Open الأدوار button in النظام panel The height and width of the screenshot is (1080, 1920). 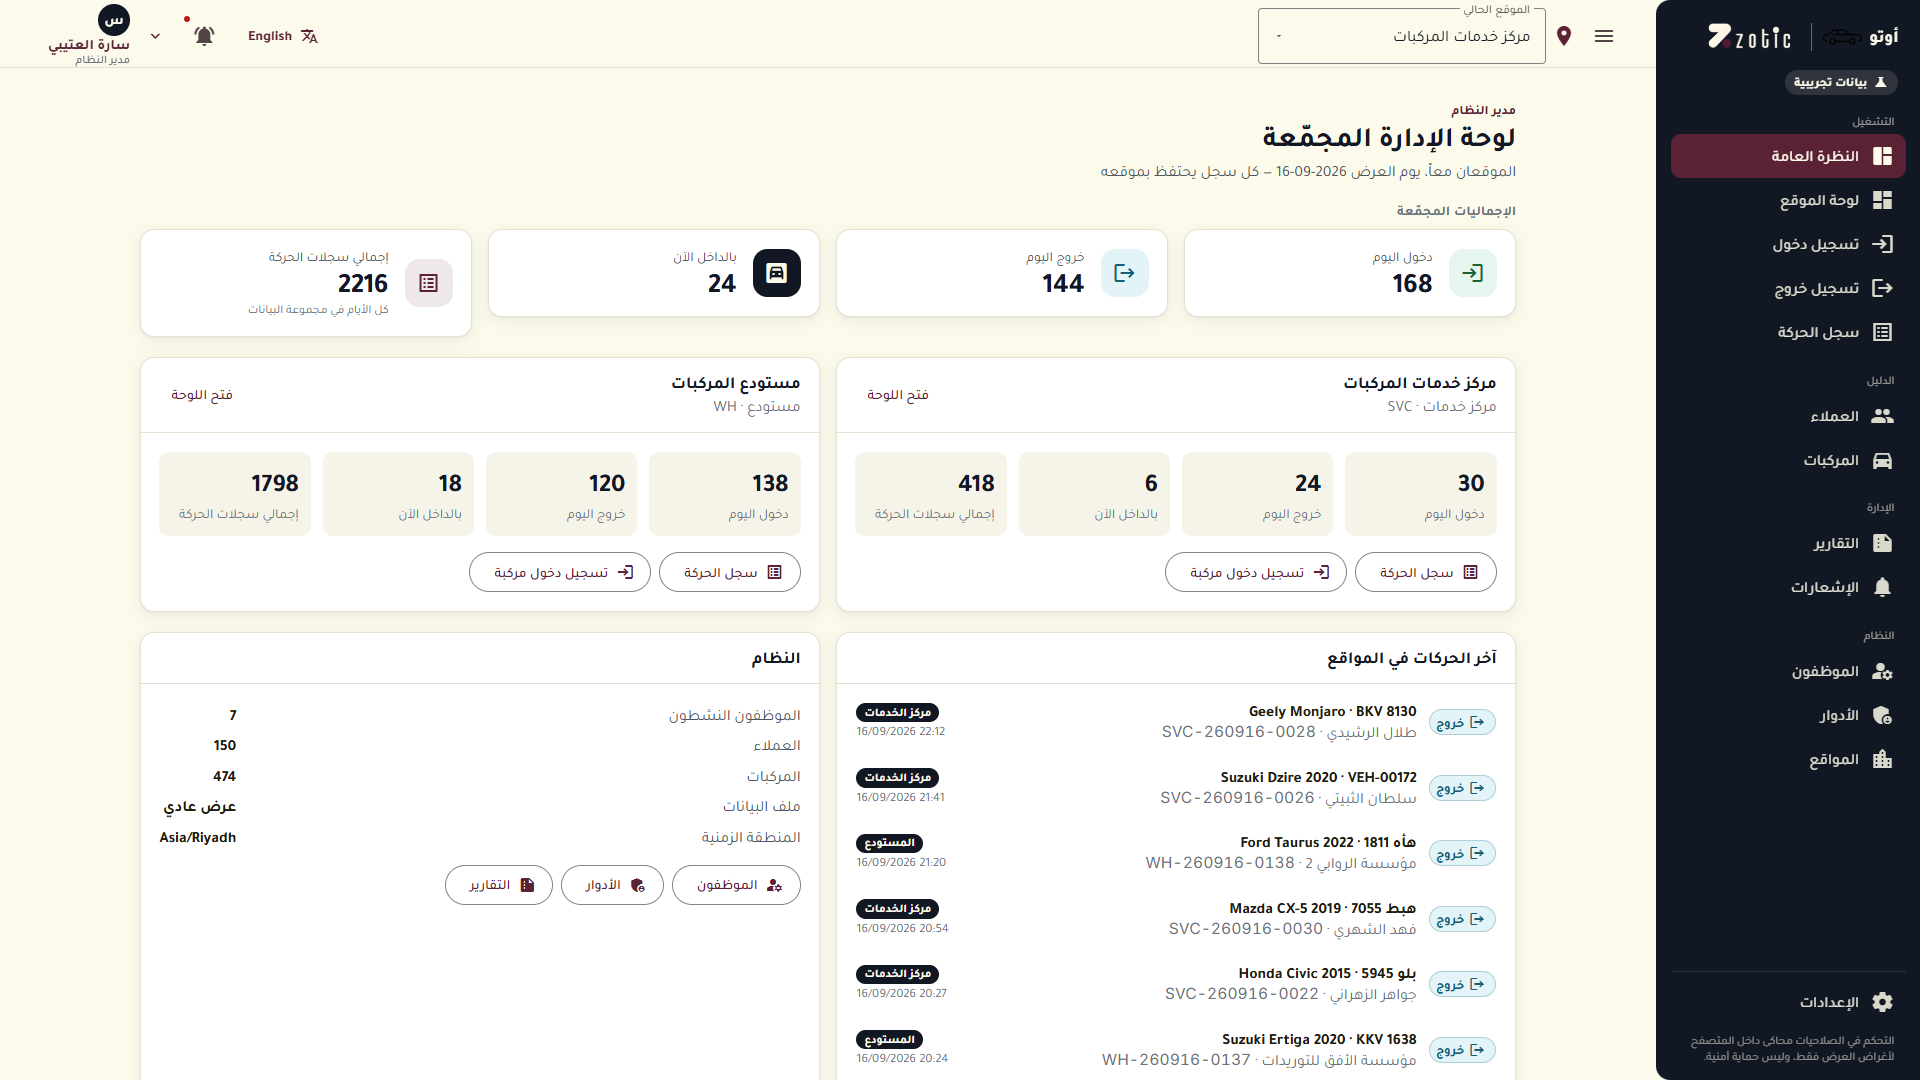(612, 885)
